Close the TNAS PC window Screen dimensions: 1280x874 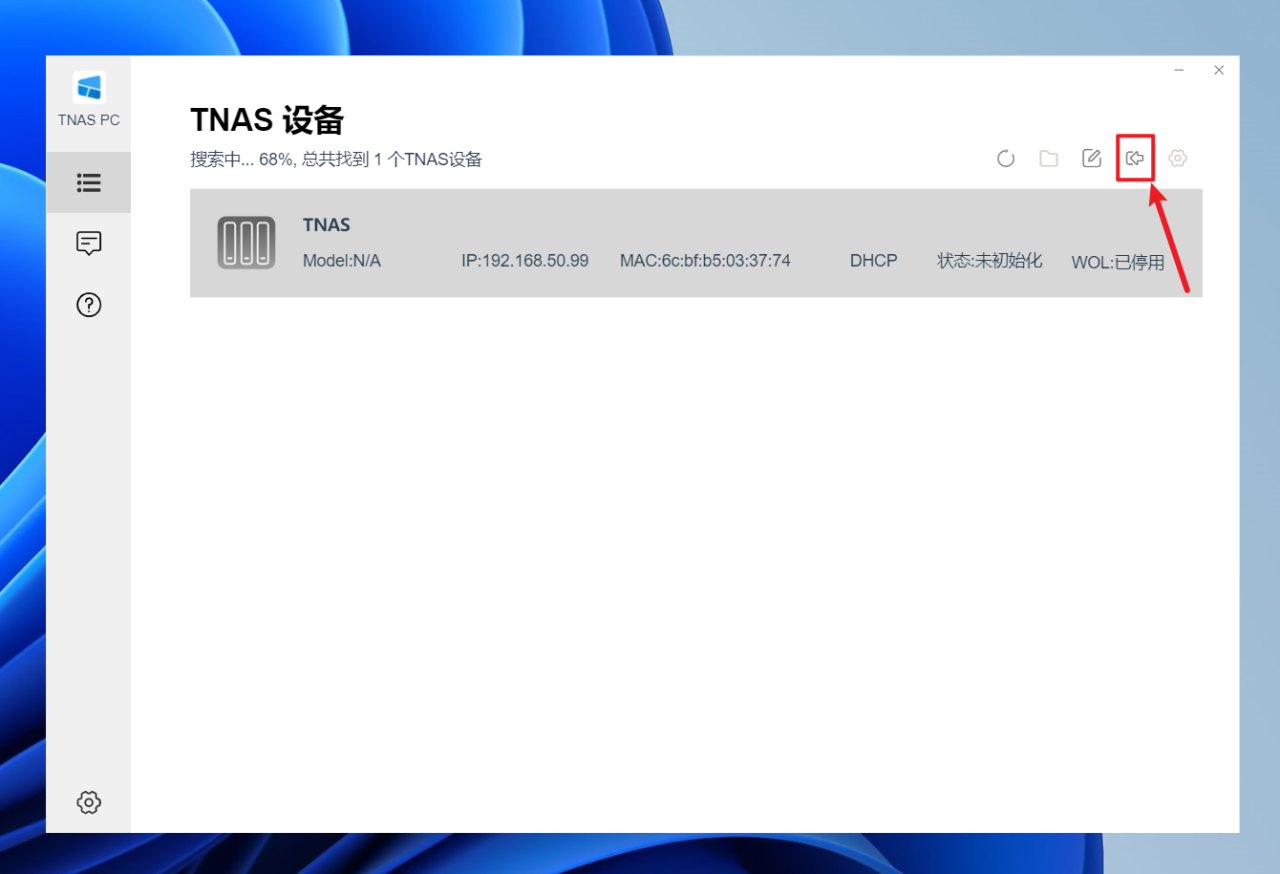point(1219,70)
